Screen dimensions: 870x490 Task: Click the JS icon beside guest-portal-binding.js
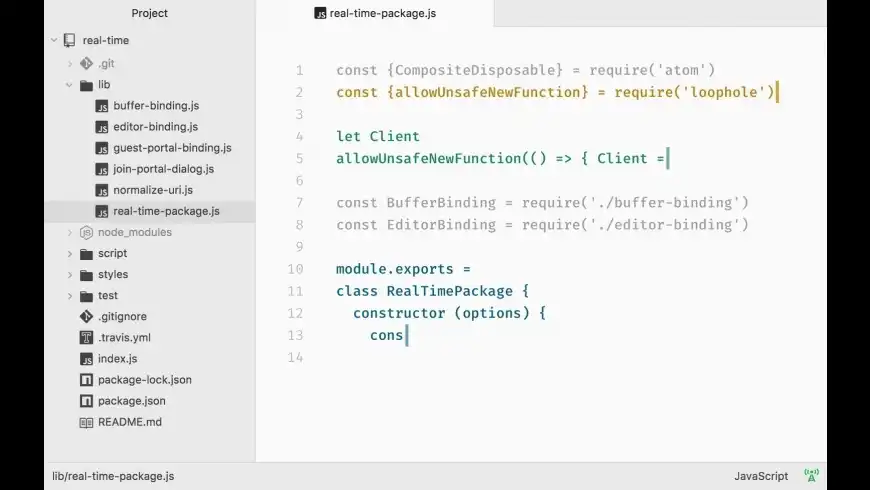coord(102,148)
